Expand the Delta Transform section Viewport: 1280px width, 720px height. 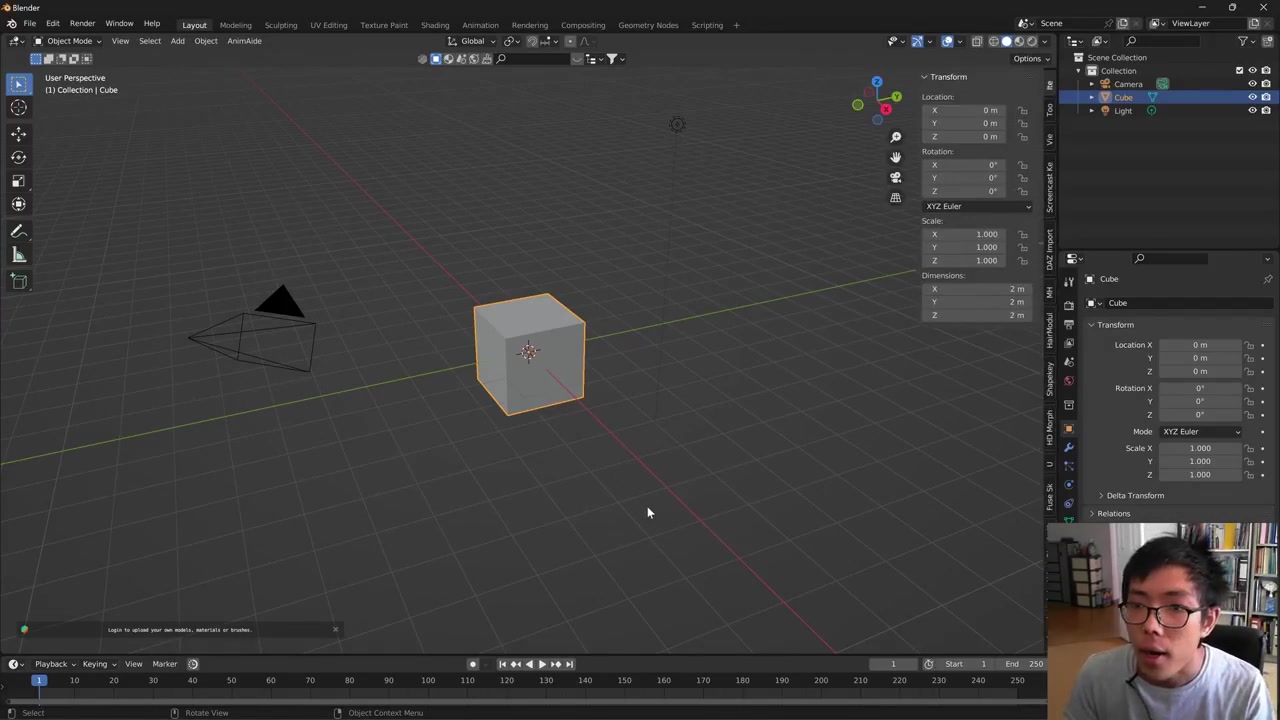1134,496
